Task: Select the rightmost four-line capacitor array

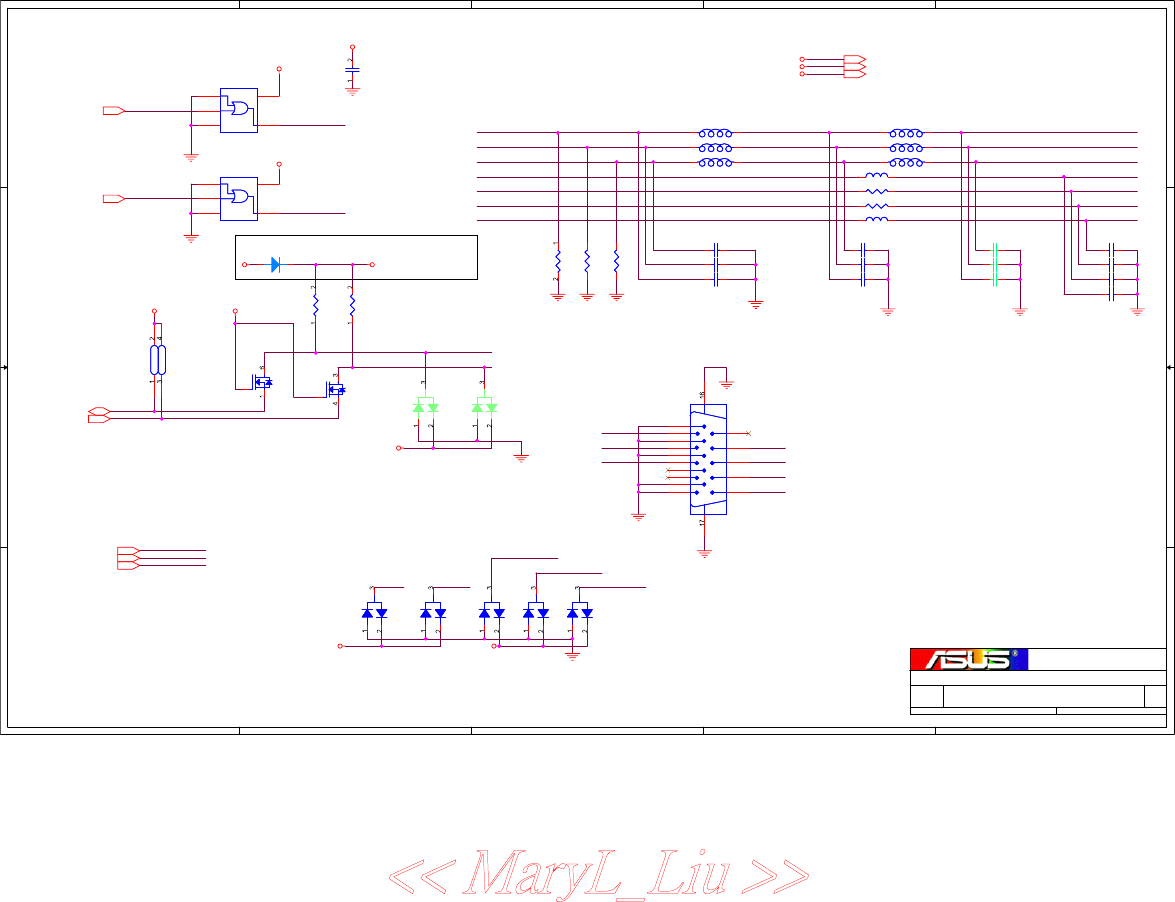Action: click(x=1111, y=271)
